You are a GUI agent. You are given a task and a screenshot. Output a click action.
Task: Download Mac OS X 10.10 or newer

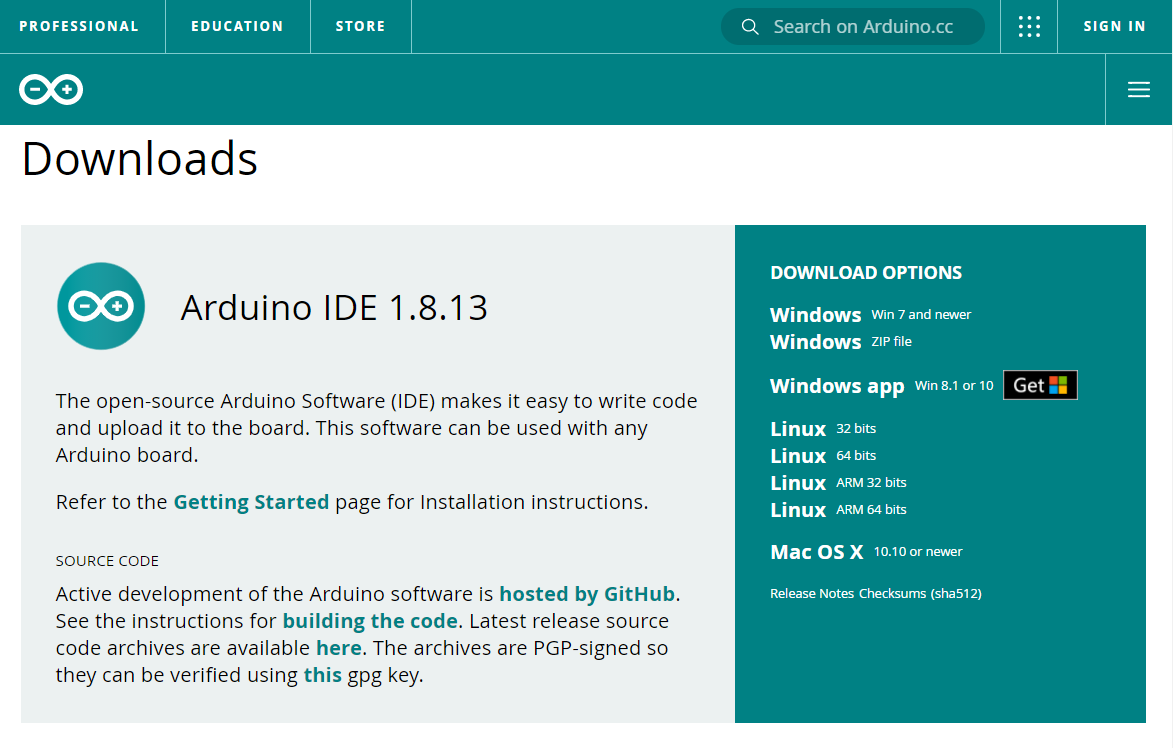coord(866,552)
